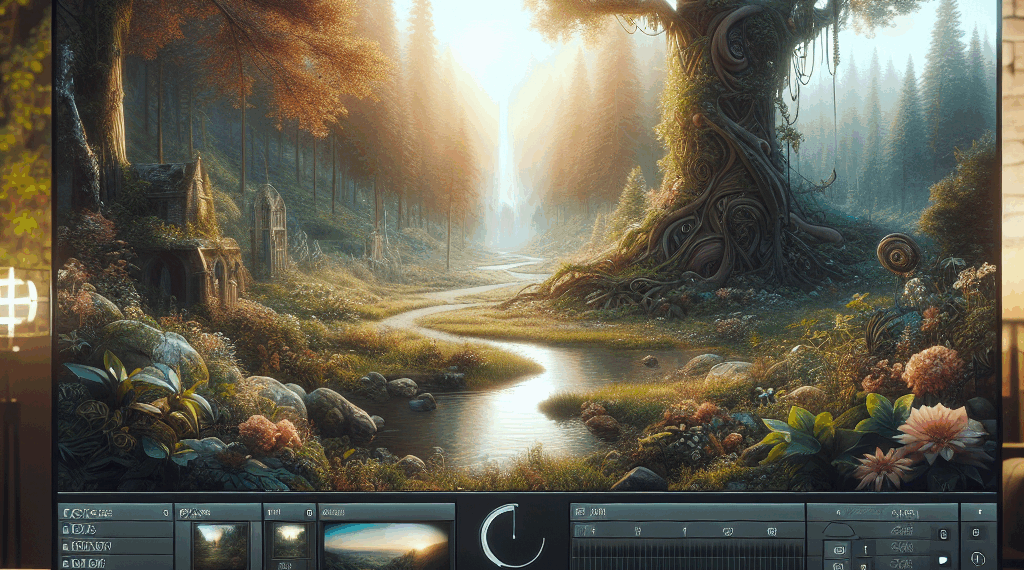This screenshot has height=570, width=1024.
Task: Click the last icon in the timeline toolbar row
Action: (x=772, y=531)
